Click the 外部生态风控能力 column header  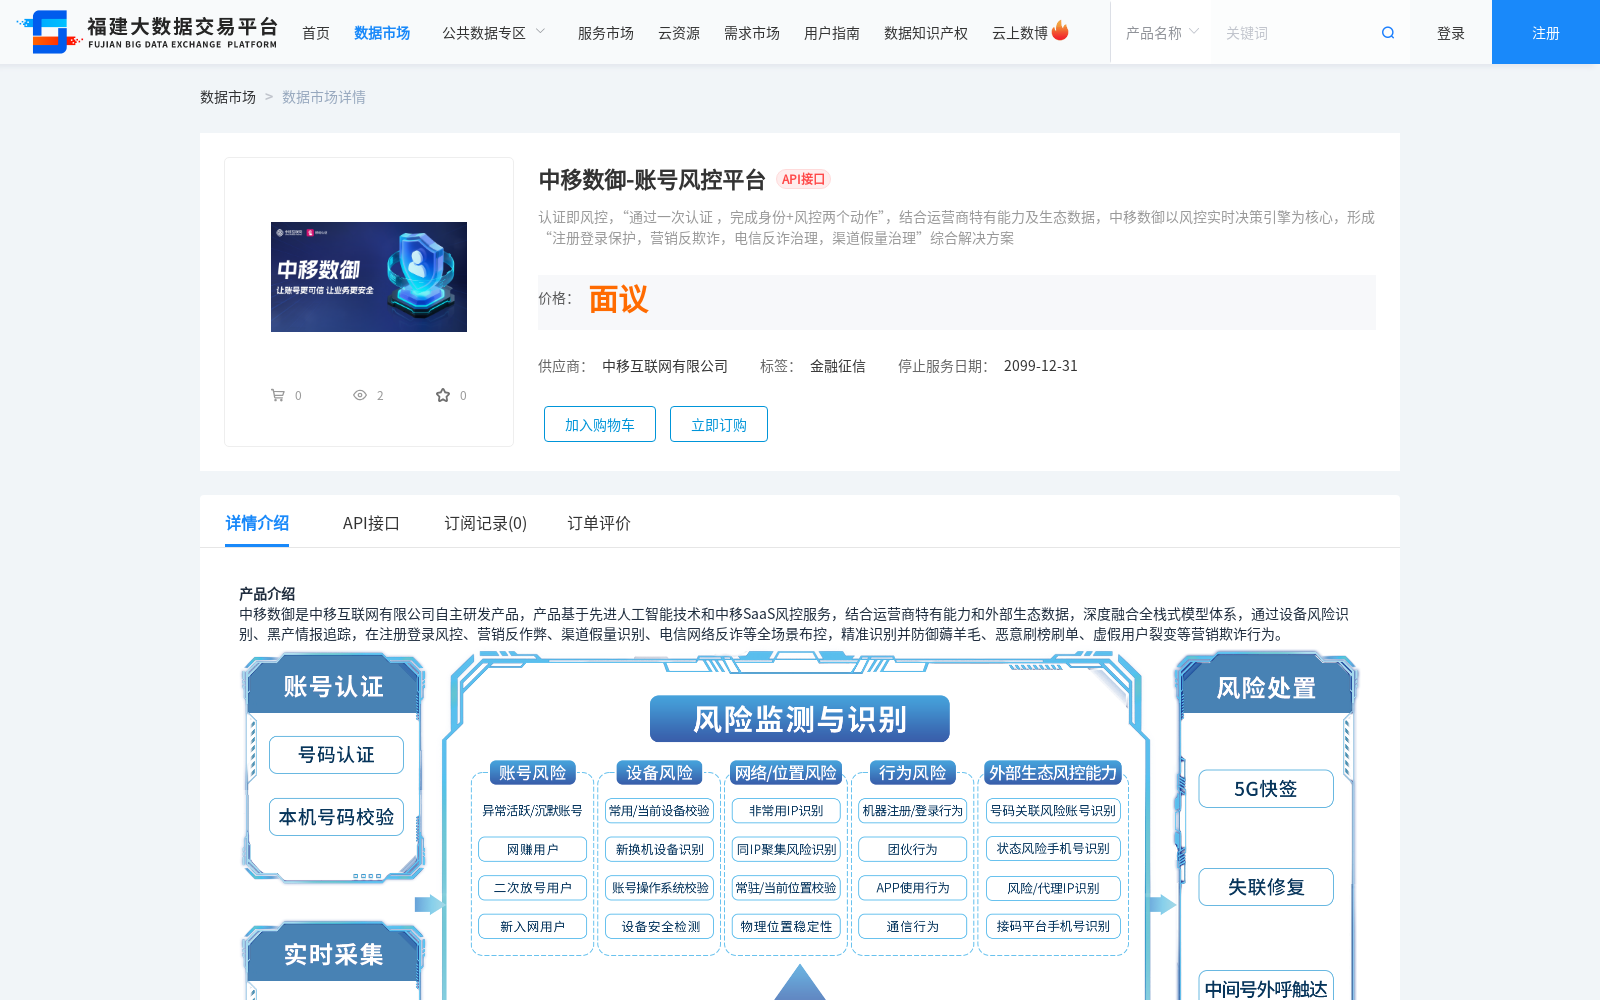pyautogui.click(x=1053, y=773)
